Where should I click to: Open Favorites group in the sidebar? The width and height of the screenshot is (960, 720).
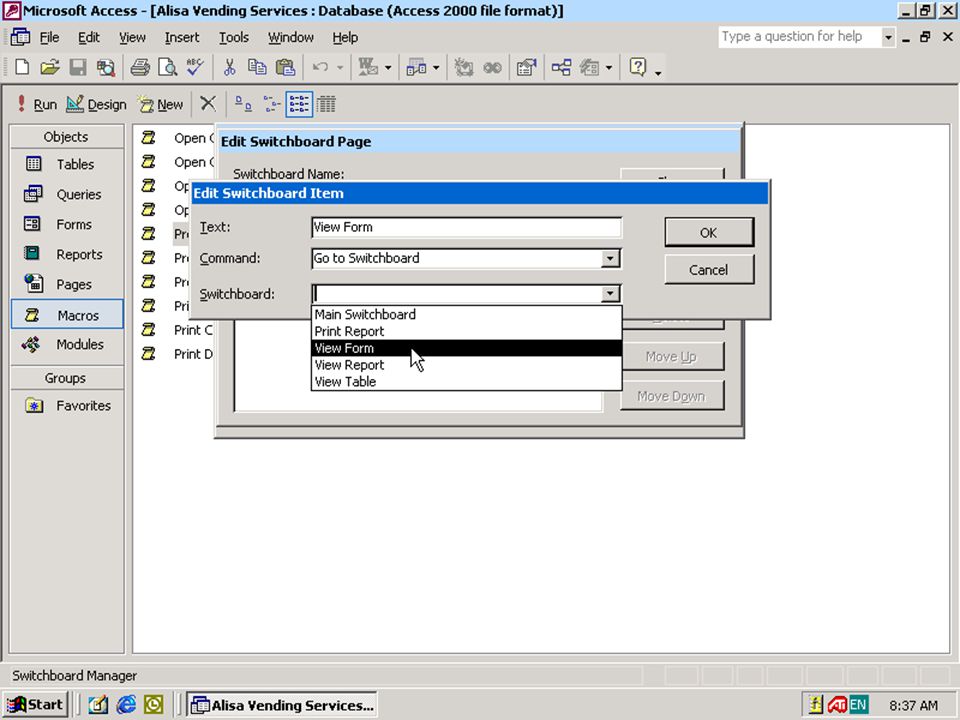pyautogui.click(x=66, y=405)
